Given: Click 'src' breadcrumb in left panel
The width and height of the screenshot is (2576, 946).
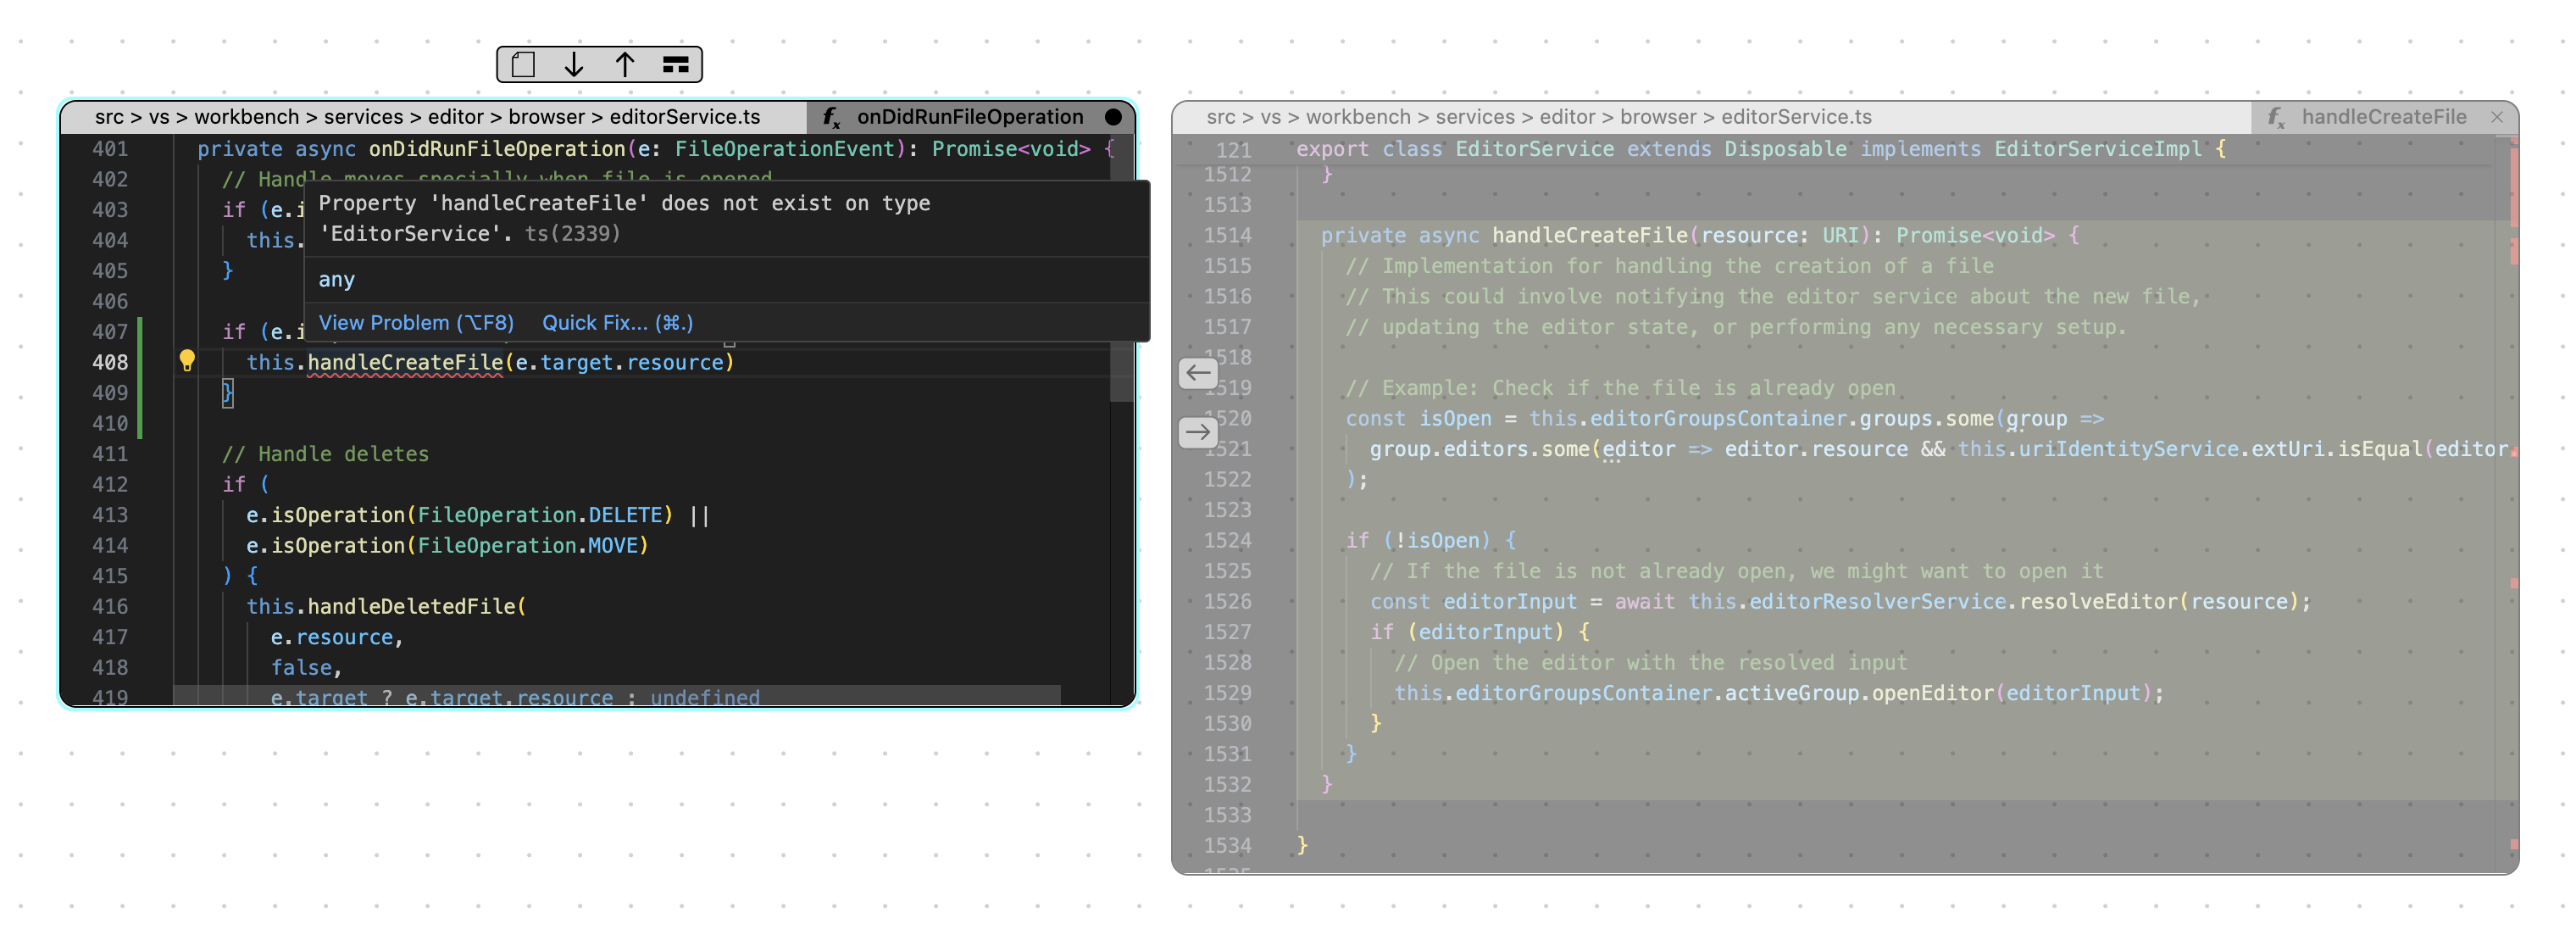Looking at the screenshot, I should (109, 117).
